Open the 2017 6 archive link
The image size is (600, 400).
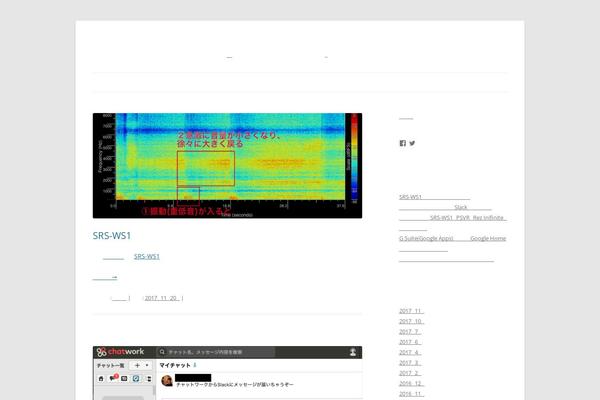click(410, 342)
